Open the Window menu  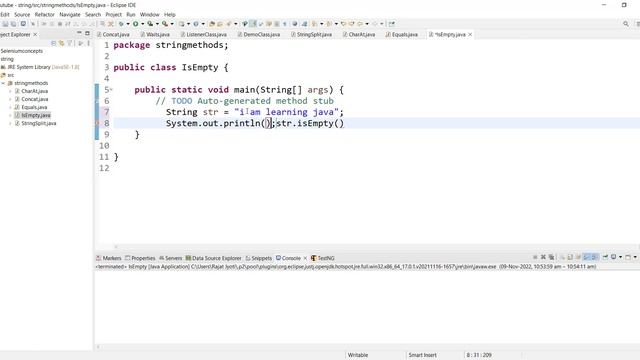point(149,14)
